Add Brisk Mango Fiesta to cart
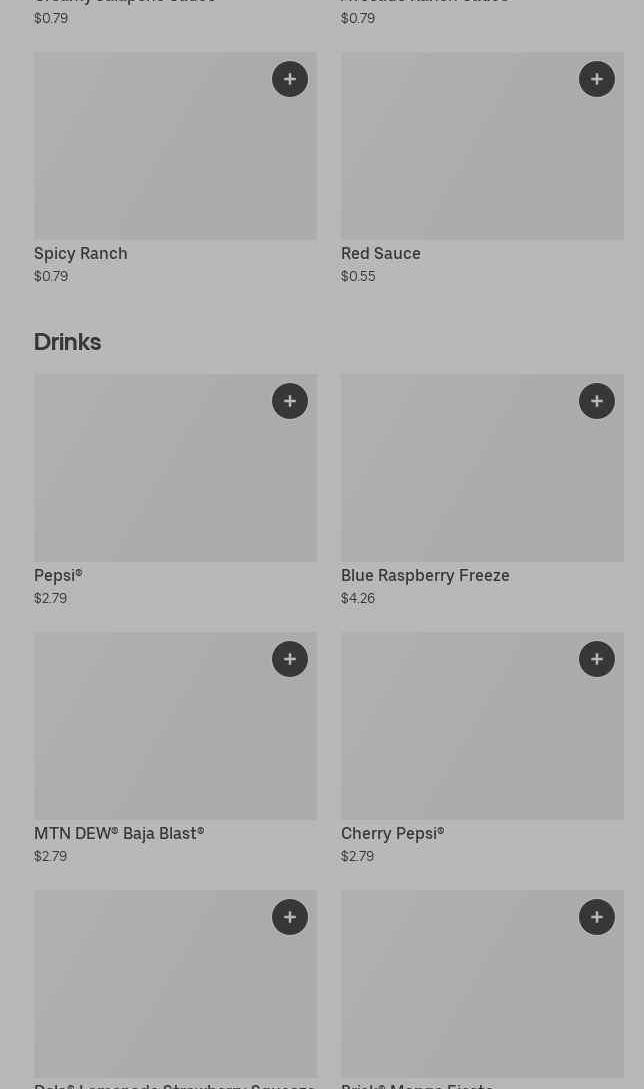The height and width of the screenshot is (1089, 644). 597,917
